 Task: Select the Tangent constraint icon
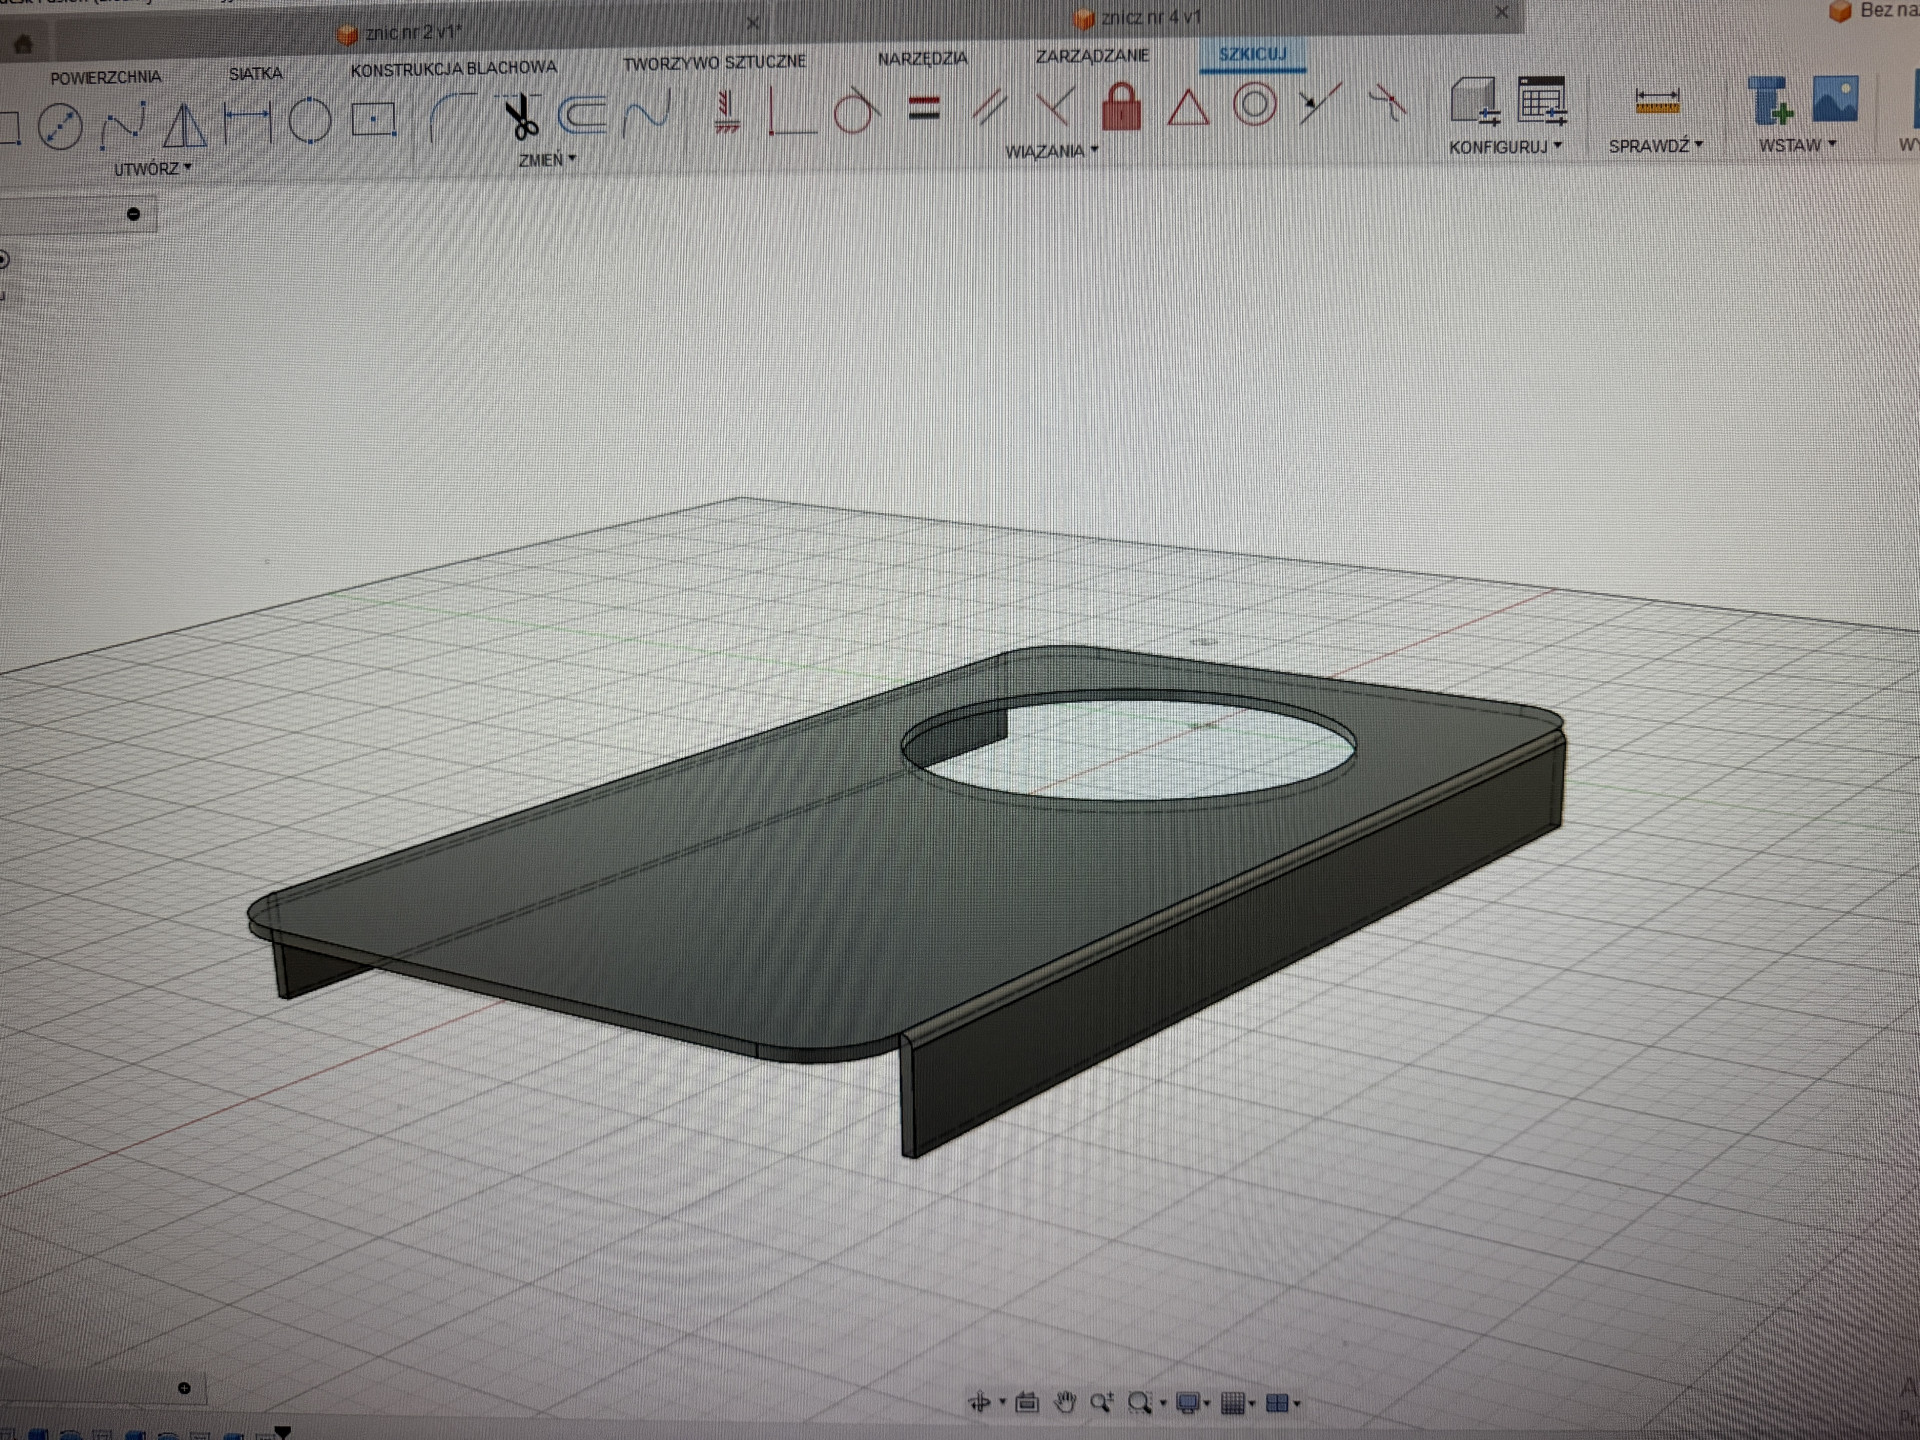tap(855, 110)
